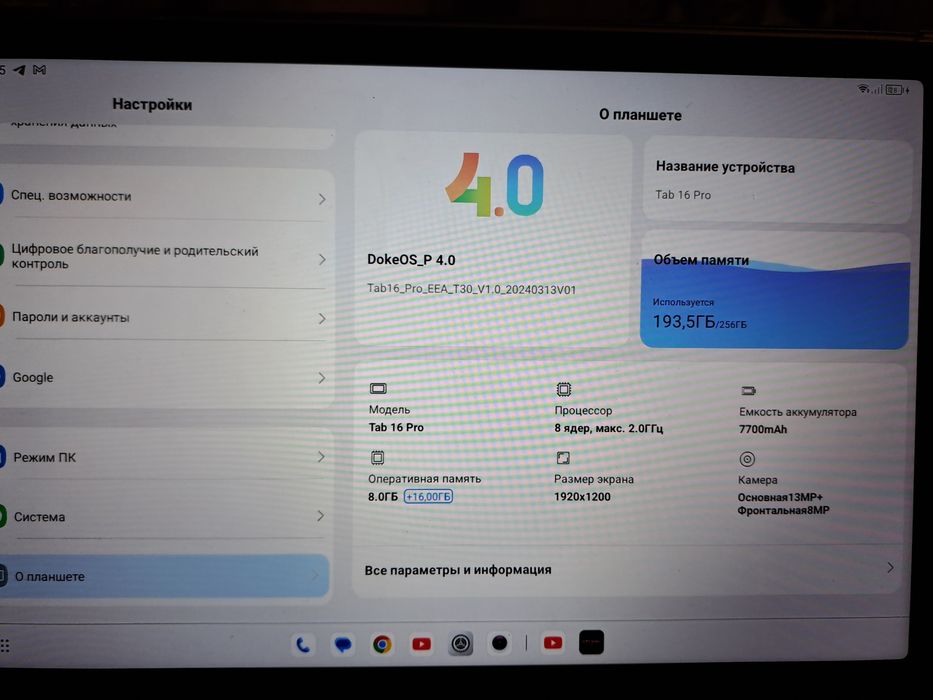
Task: Tap the Настройки header title
Action: point(152,104)
